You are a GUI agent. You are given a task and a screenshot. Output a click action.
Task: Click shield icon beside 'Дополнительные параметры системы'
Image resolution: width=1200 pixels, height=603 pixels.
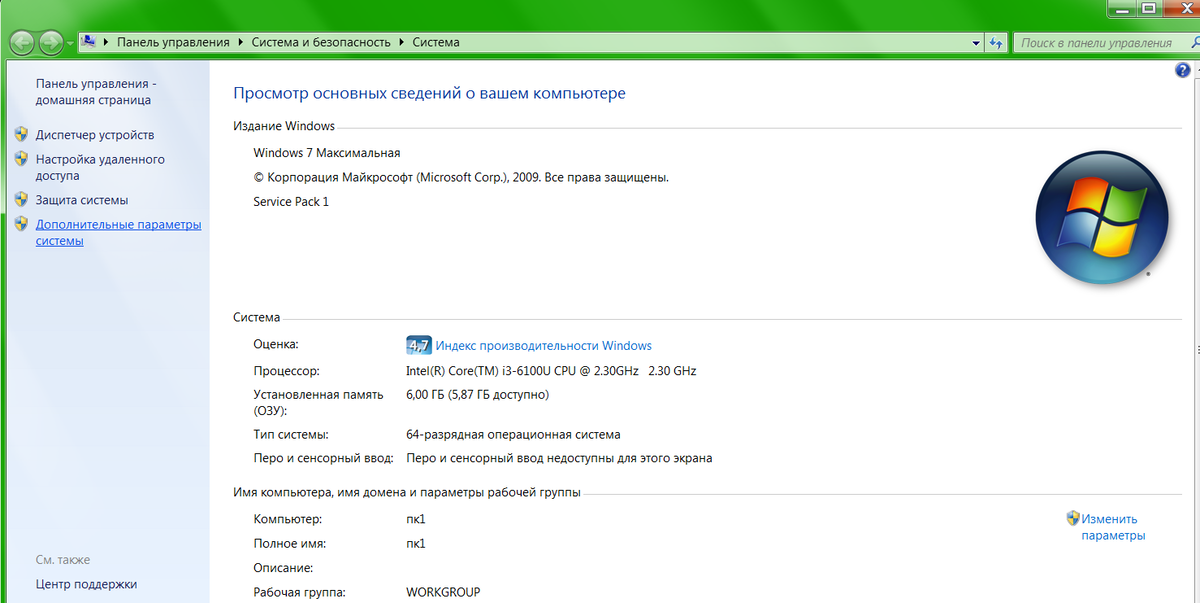coord(21,225)
